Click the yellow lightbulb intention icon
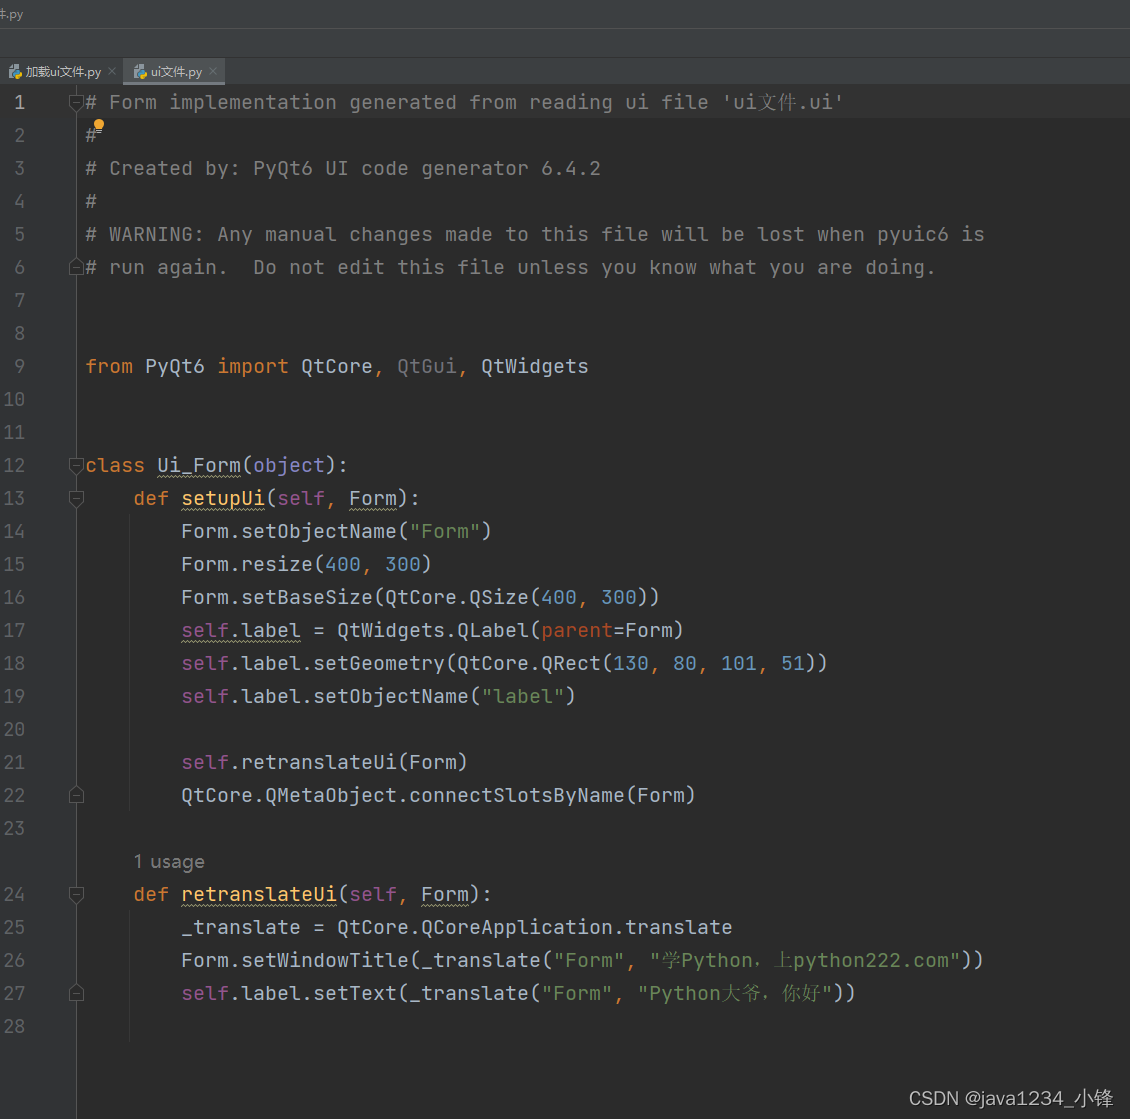 coord(99,126)
